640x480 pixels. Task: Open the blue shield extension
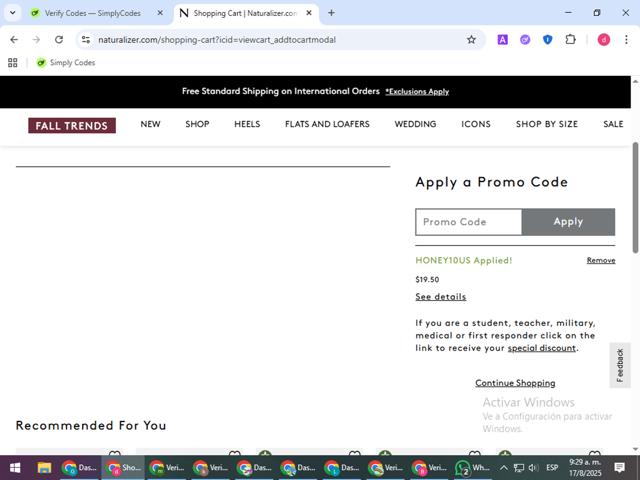pos(547,40)
